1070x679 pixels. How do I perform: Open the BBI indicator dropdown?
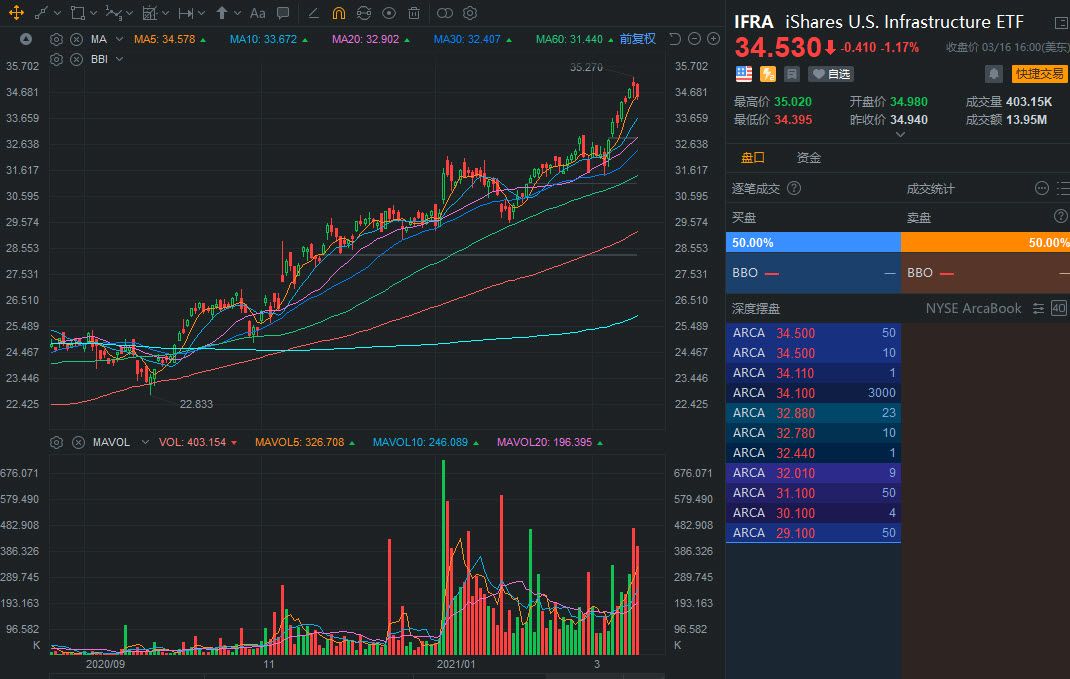119,59
